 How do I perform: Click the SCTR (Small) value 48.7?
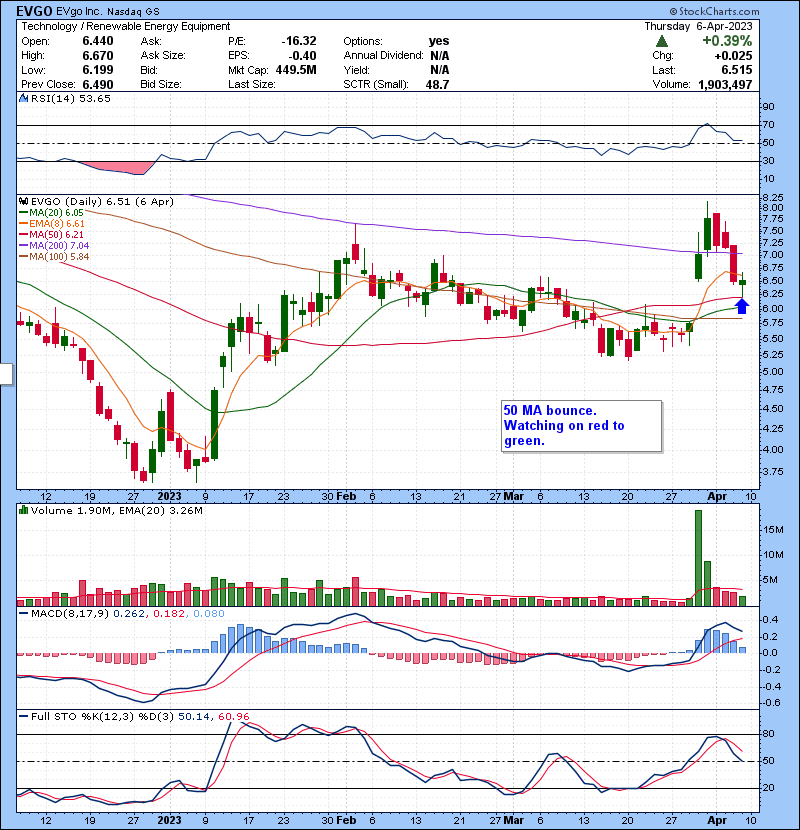coord(437,84)
